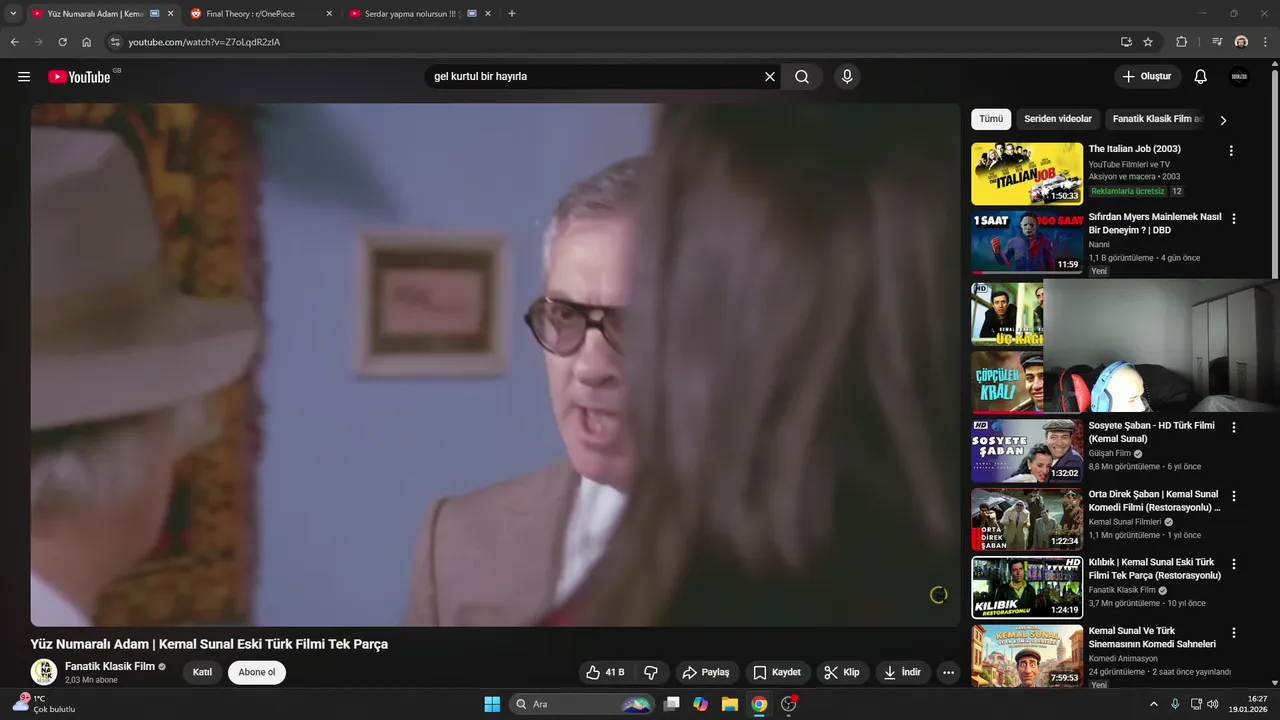Open the Fanatik Klasik Film channel name link

(x=110, y=666)
